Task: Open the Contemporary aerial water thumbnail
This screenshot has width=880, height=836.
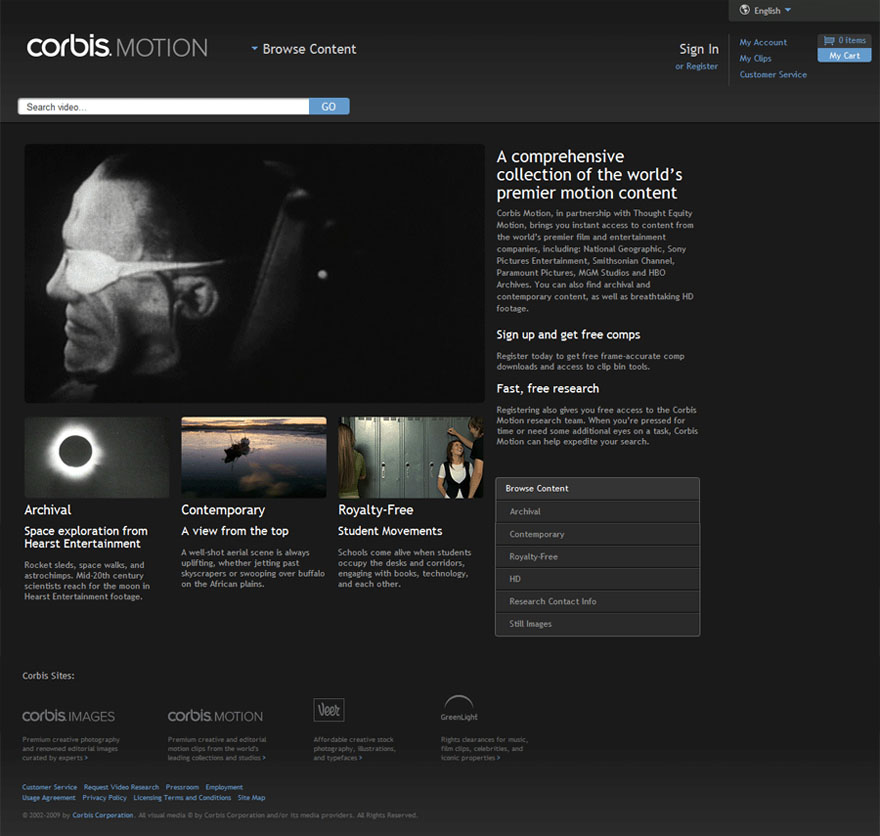Action: pyautogui.click(x=254, y=457)
